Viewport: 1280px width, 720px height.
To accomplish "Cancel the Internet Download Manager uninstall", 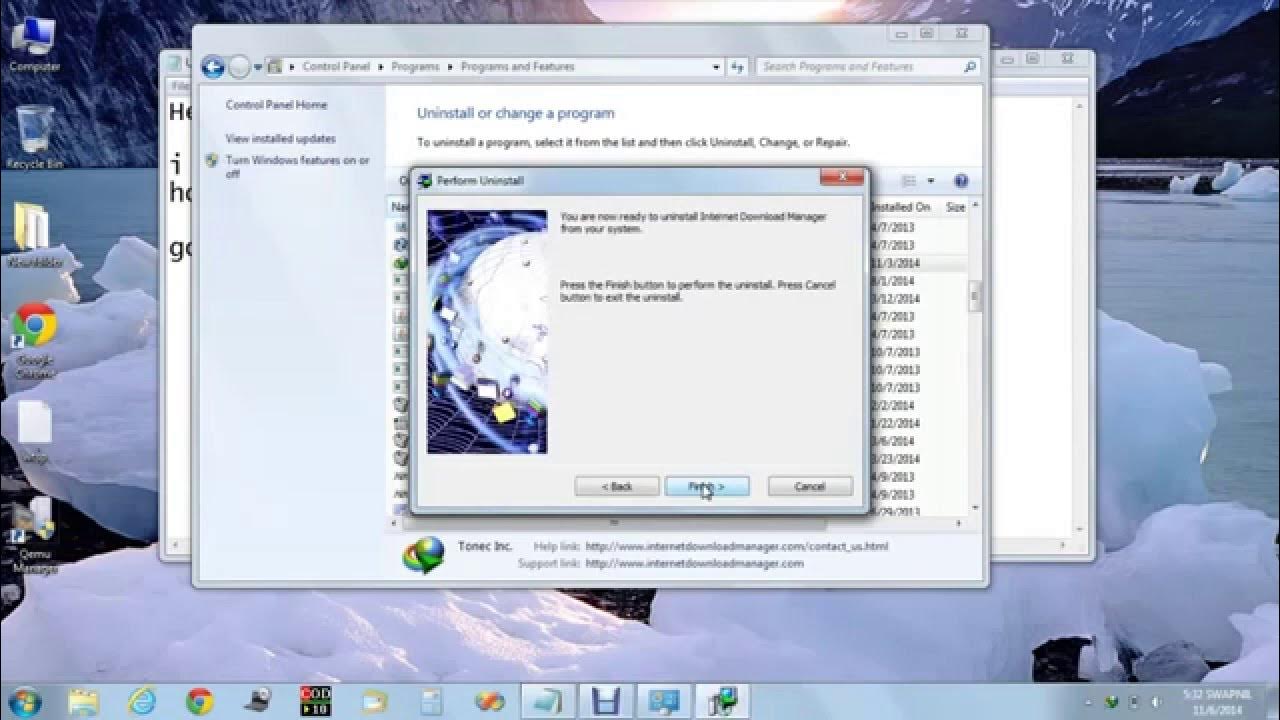I will click(810, 486).
